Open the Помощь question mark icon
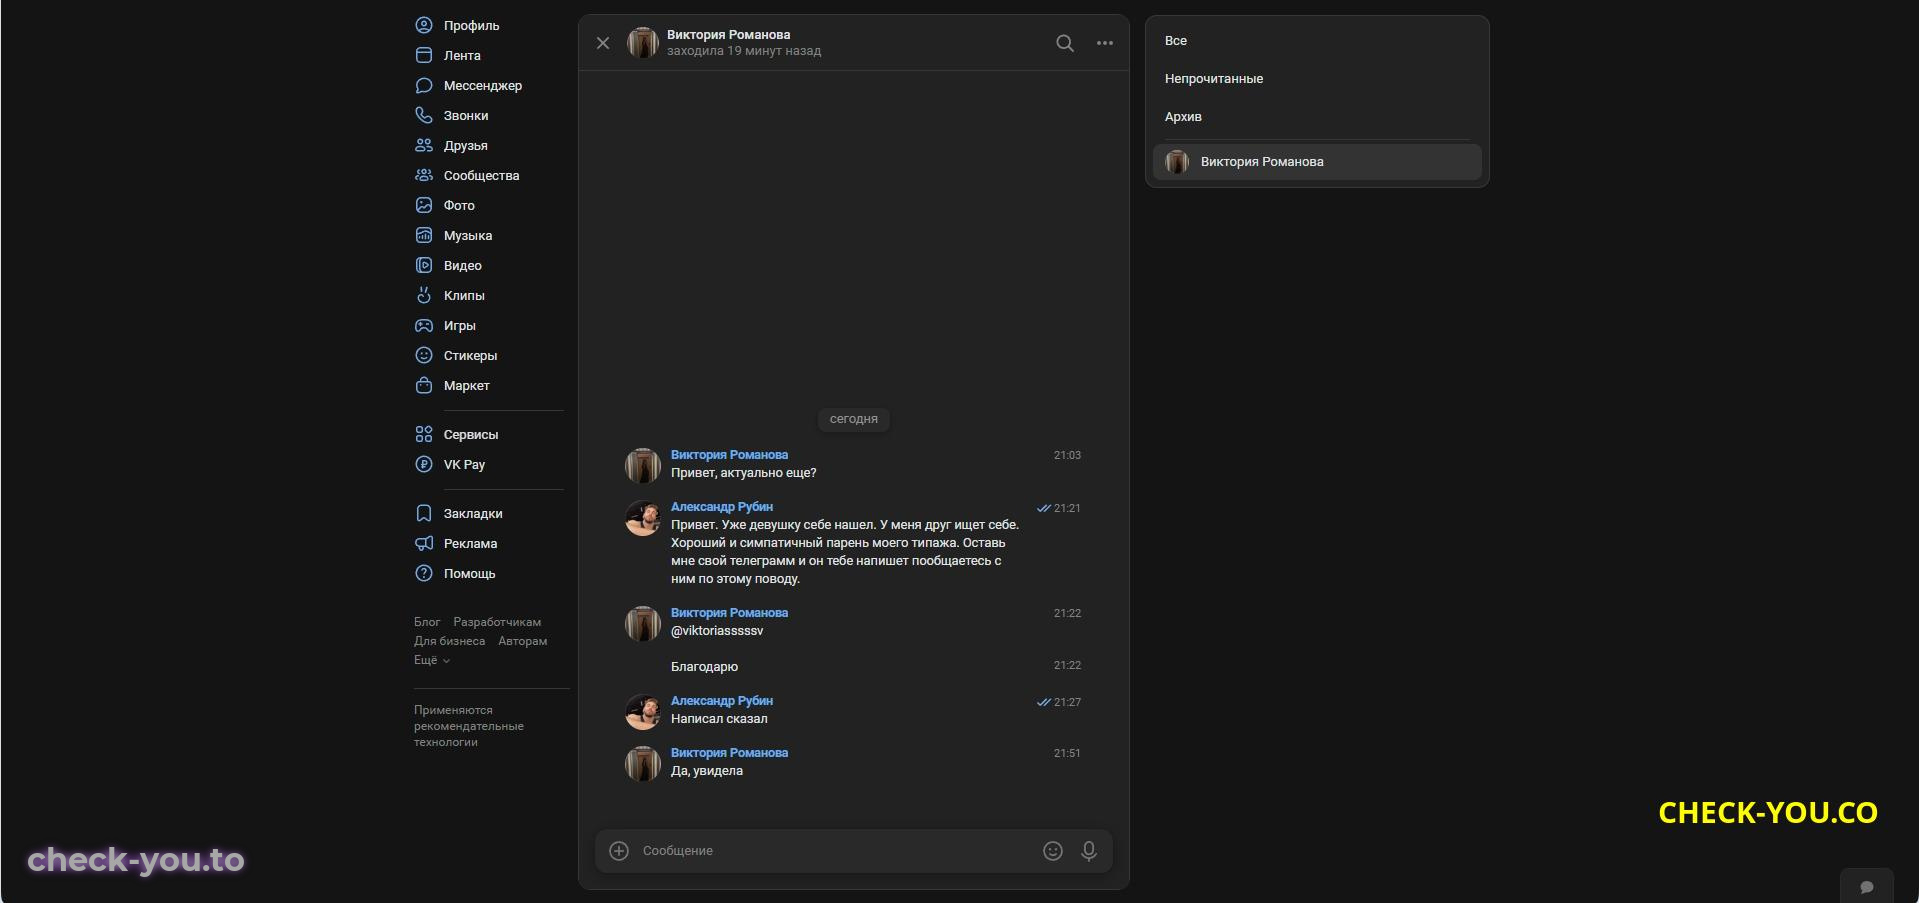This screenshot has width=1919, height=903. click(x=424, y=573)
